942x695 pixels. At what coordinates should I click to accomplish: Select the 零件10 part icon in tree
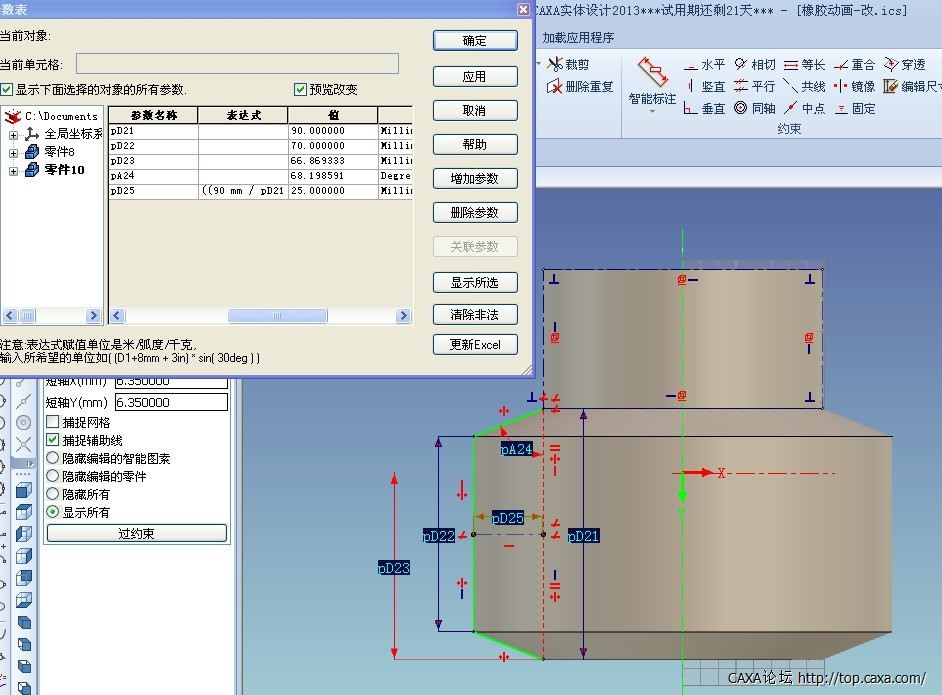[32, 170]
